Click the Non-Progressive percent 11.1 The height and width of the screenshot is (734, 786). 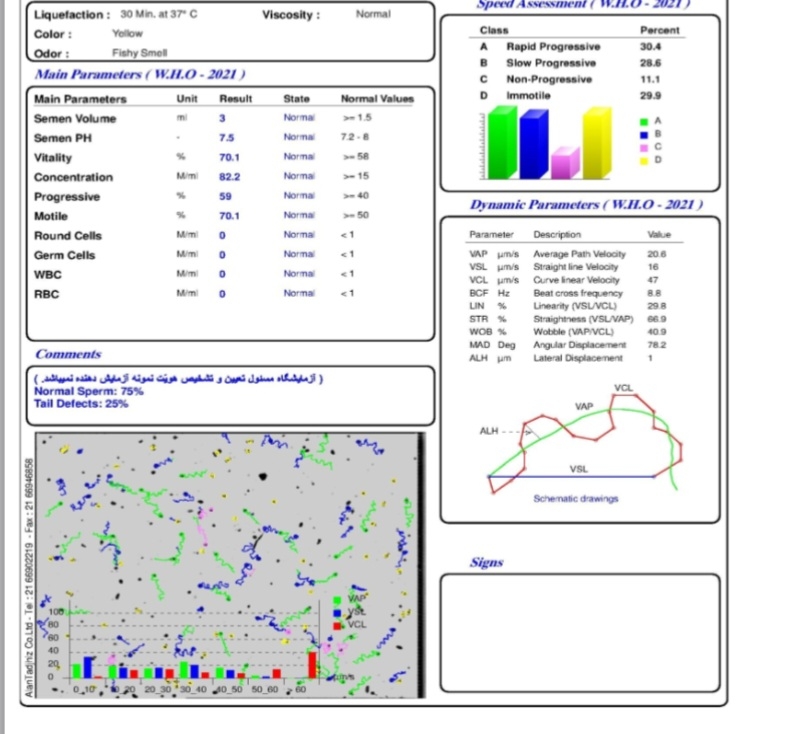coord(650,79)
